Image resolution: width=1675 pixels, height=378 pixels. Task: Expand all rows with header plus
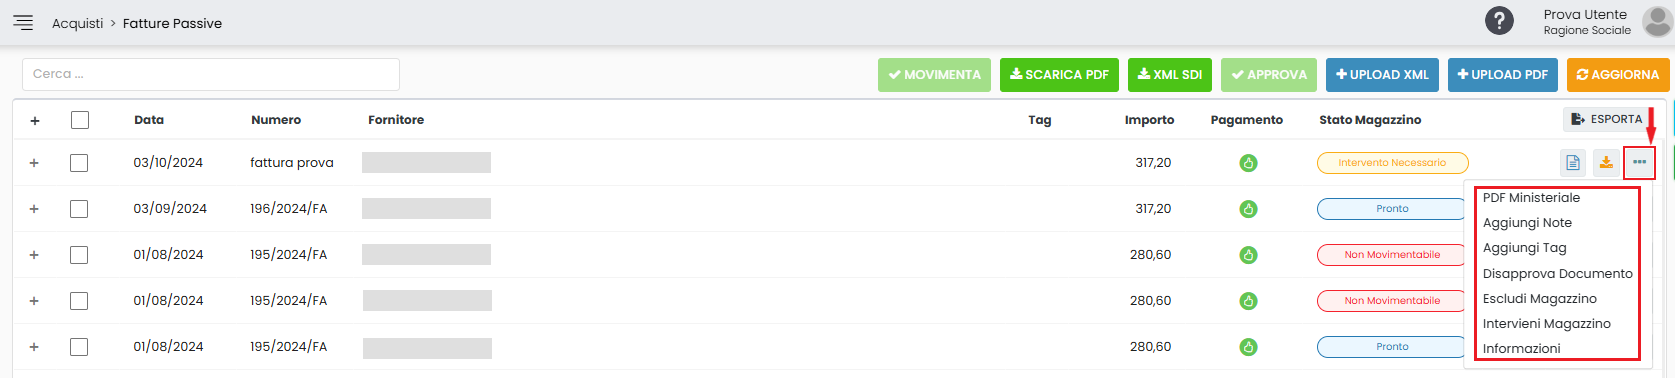coord(35,121)
